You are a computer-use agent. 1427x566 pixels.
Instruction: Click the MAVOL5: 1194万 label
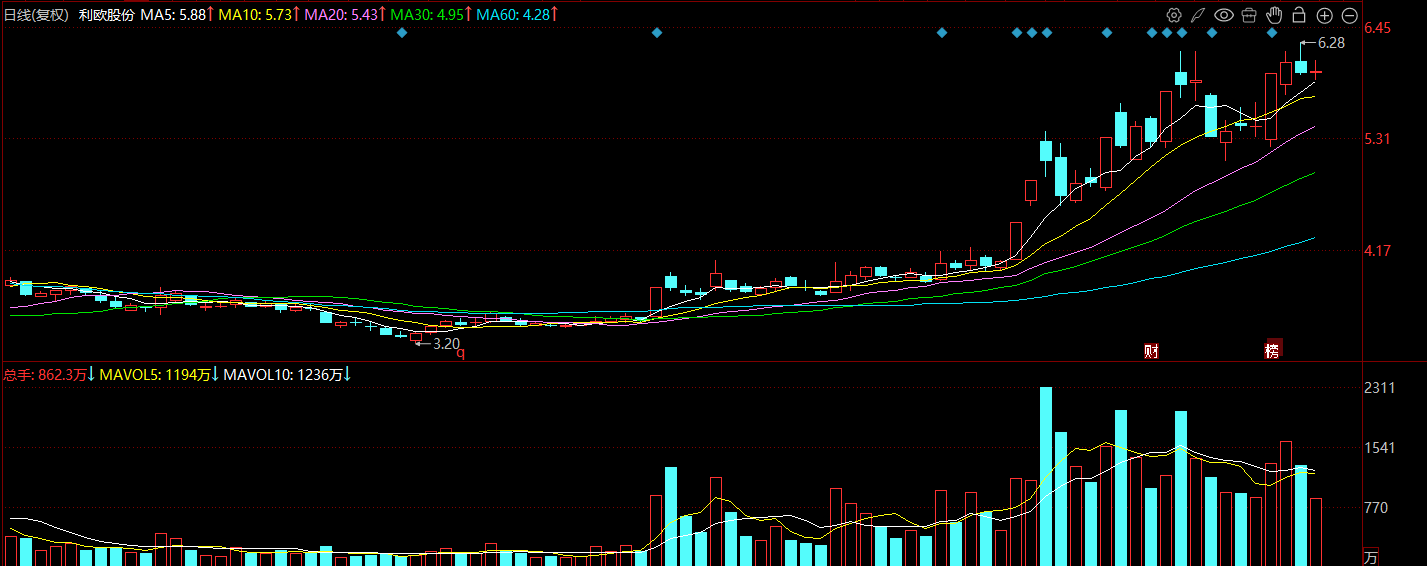click(x=155, y=375)
